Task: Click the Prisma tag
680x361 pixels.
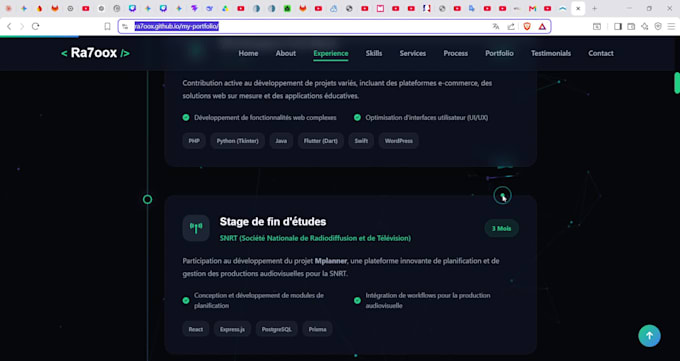Action: pos(317,329)
